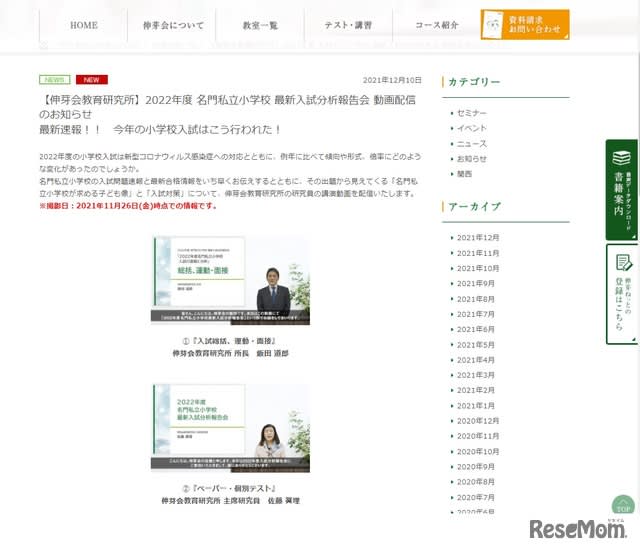The width and height of the screenshot is (640, 552).
Task: Click the アーカイブ sidebar heading
Action: point(474,207)
